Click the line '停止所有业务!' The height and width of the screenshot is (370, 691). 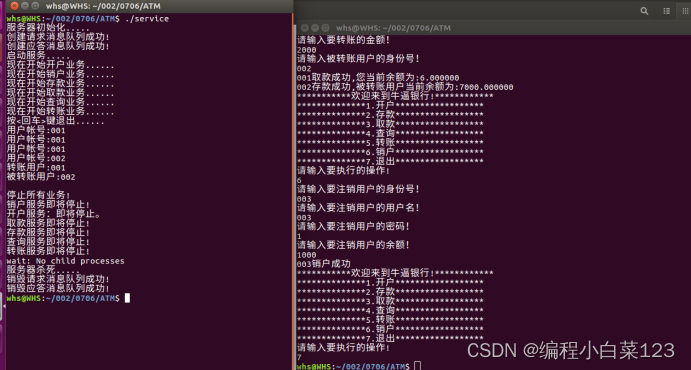(38, 195)
